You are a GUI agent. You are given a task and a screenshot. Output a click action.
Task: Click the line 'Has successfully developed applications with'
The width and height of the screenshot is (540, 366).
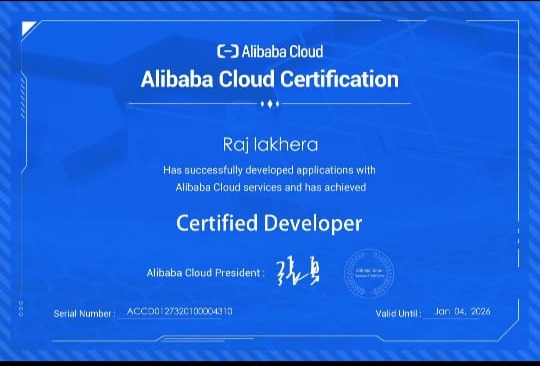click(269, 170)
